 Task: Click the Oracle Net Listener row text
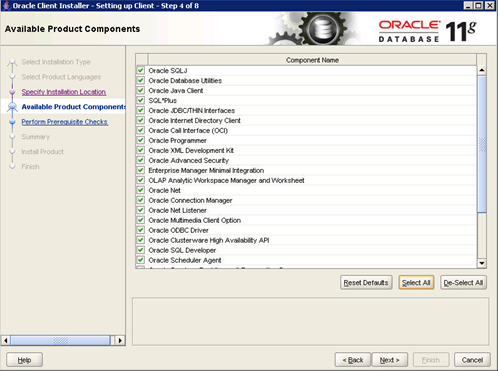pos(177,210)
